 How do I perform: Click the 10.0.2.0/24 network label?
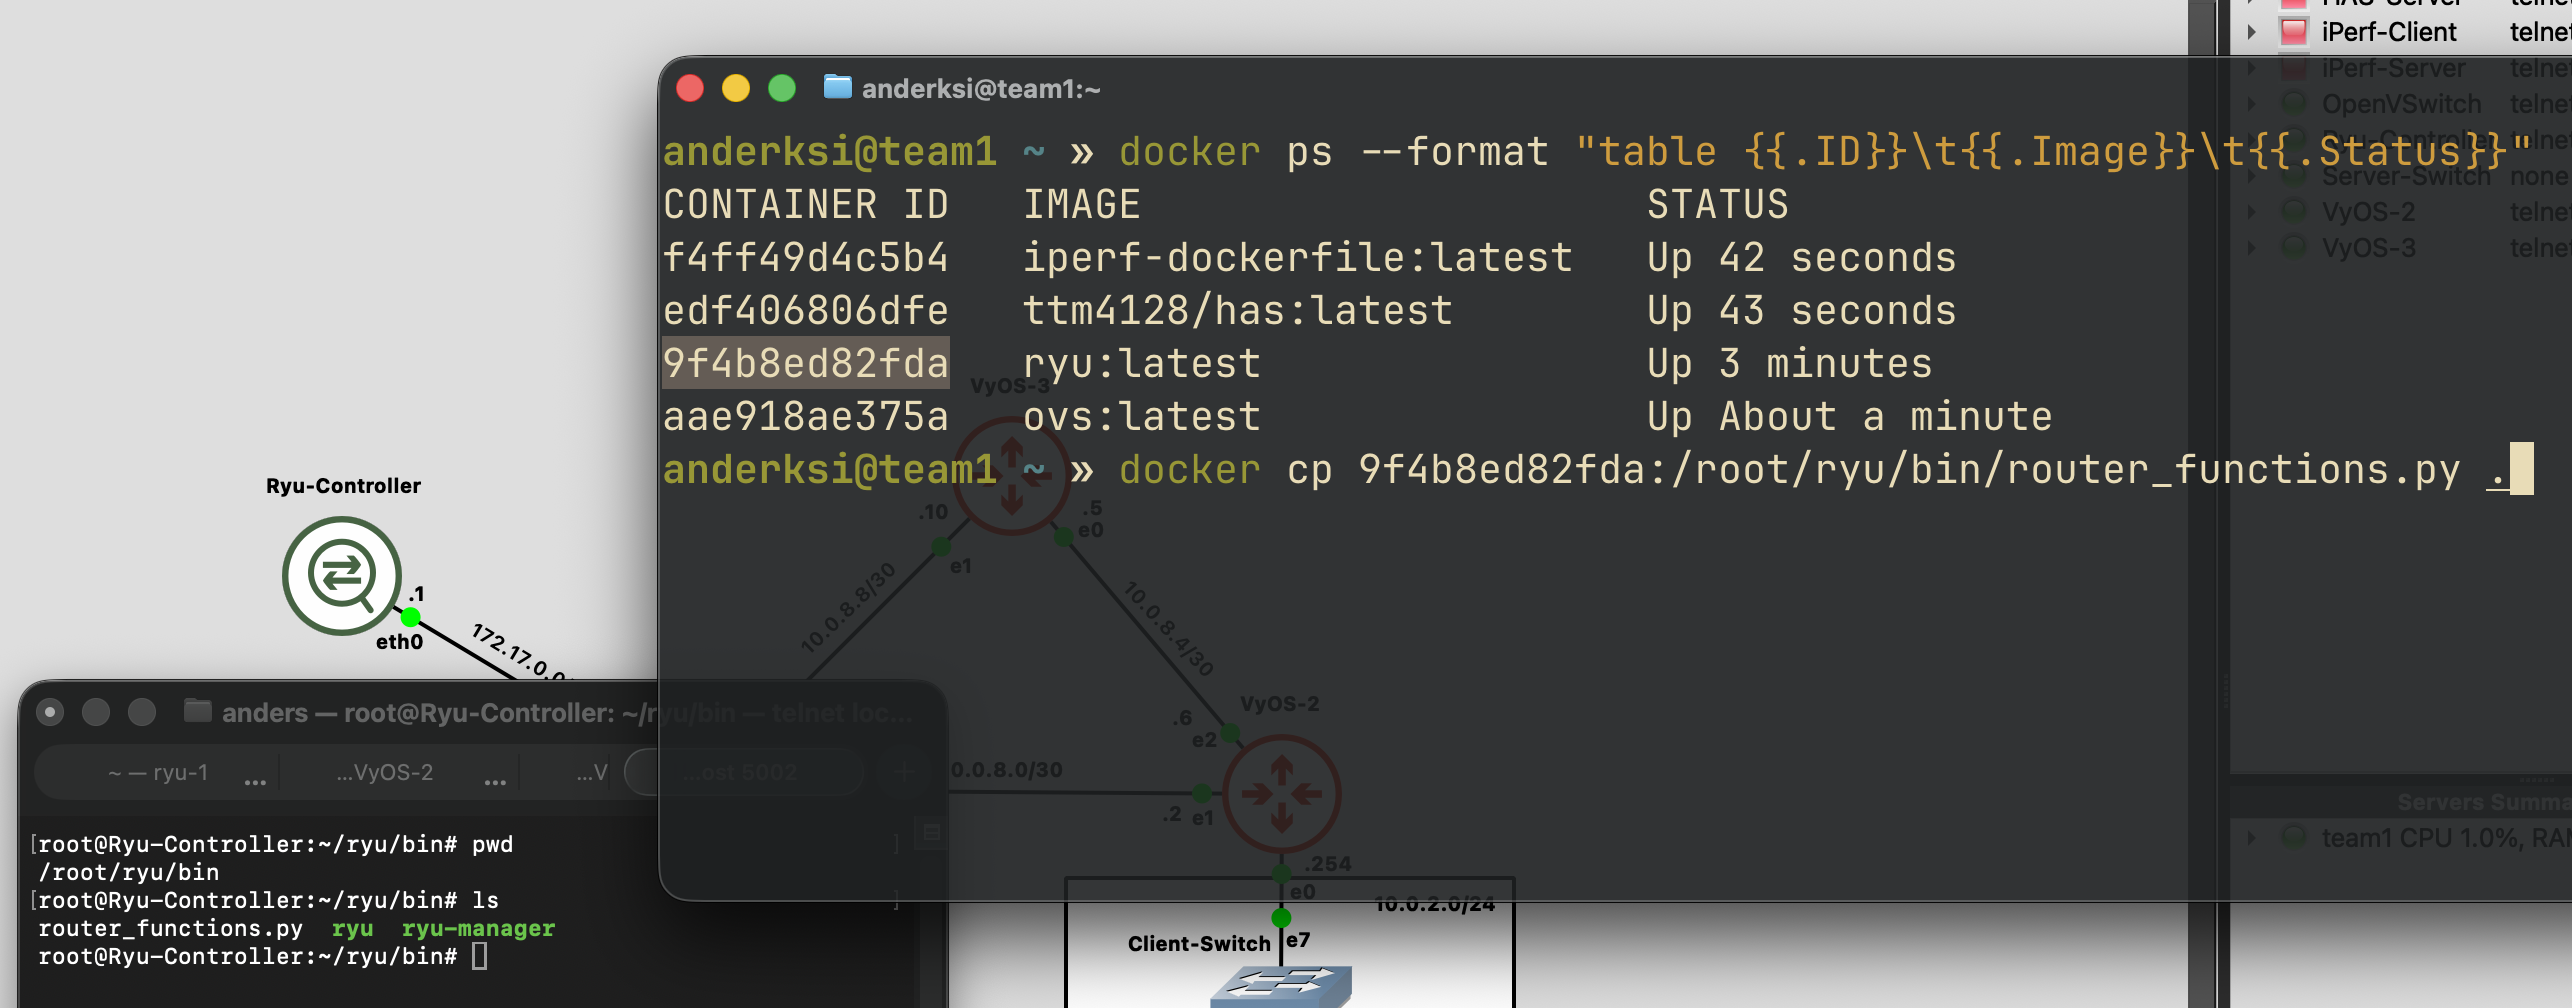1435,904
